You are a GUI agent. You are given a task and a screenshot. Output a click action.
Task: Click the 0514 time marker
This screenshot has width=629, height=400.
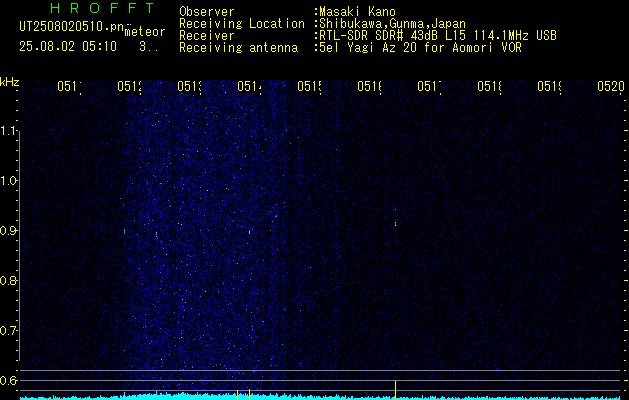(249, 86)
